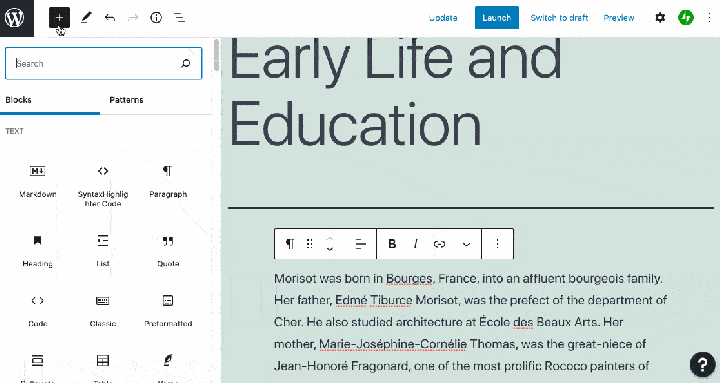Screen dimensions: 720x383
Task: Insert the Table block icon
Action: pos(103,360)
